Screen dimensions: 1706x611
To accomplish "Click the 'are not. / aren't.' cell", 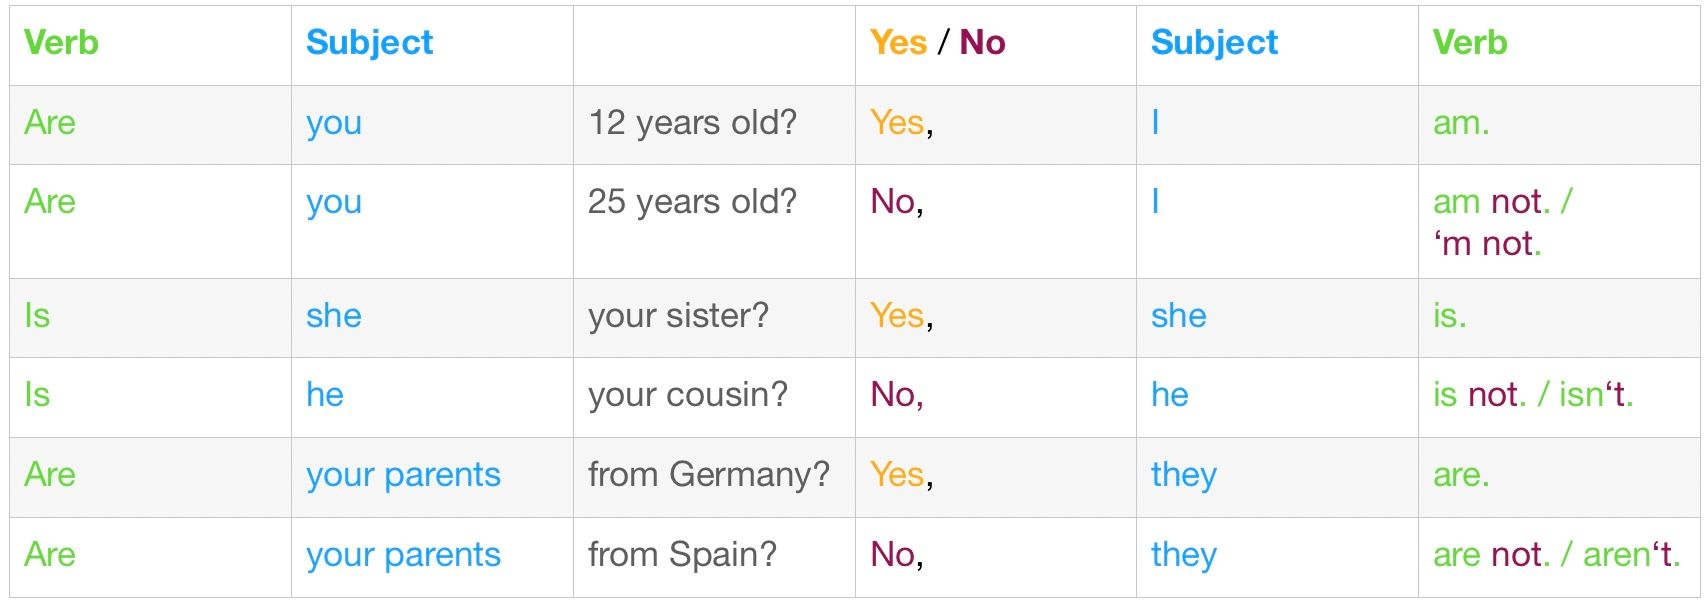I will point(1556,554).
